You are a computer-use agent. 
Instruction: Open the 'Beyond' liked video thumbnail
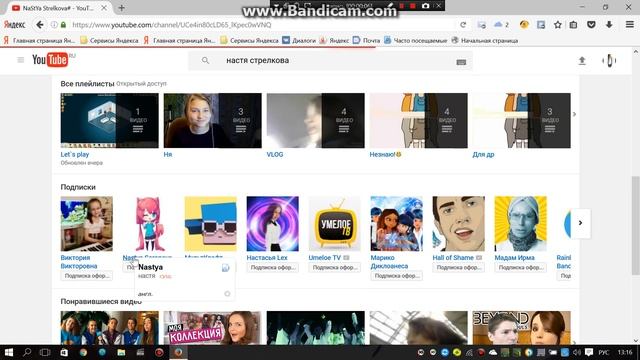[521, 328]
